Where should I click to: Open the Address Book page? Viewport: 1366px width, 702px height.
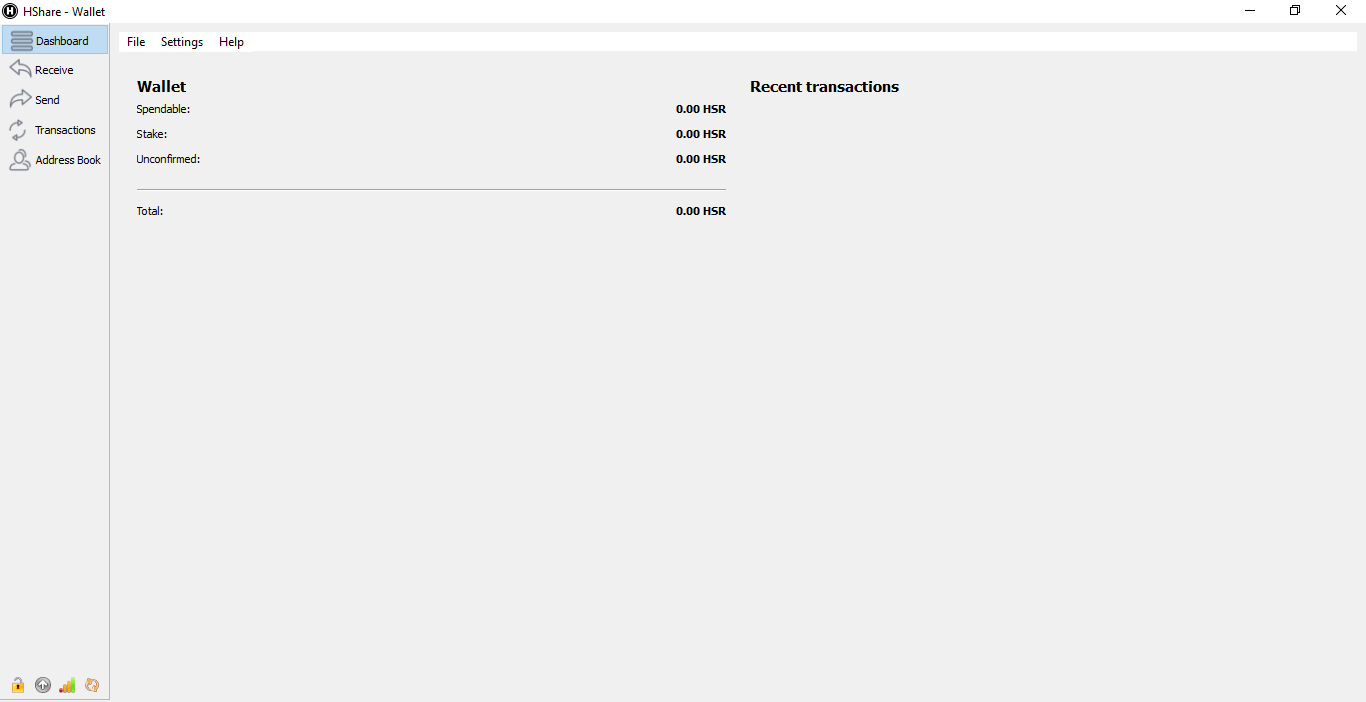pyautogui.click(x=55, y=160)
